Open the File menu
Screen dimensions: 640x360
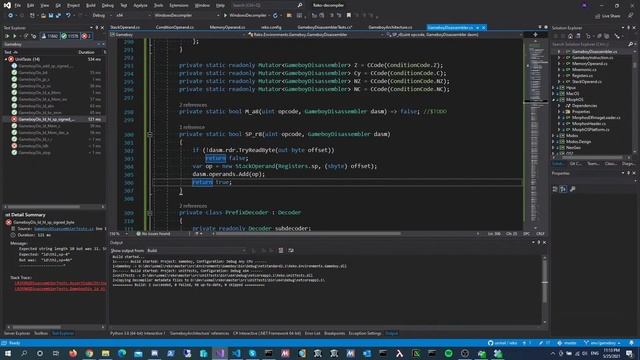pyautogui.click(x=18, y=5)
